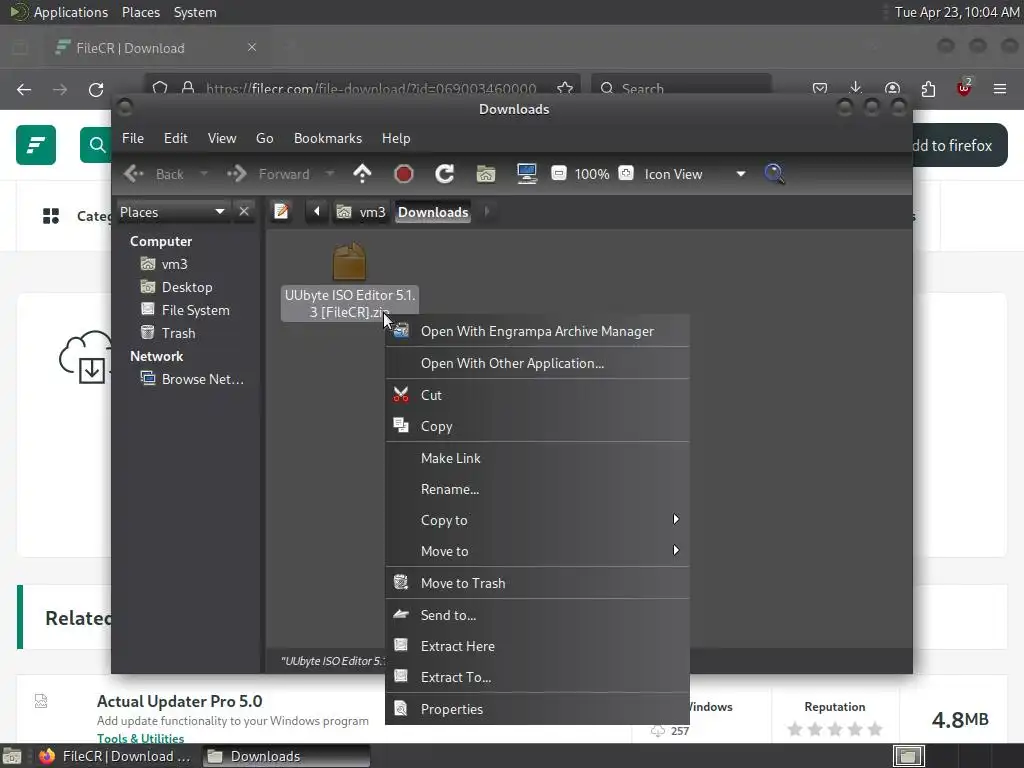The width and height of the screenshot is (1024, 768).
Task: Open the Icon View dropdown
Action: pos(696,174)
